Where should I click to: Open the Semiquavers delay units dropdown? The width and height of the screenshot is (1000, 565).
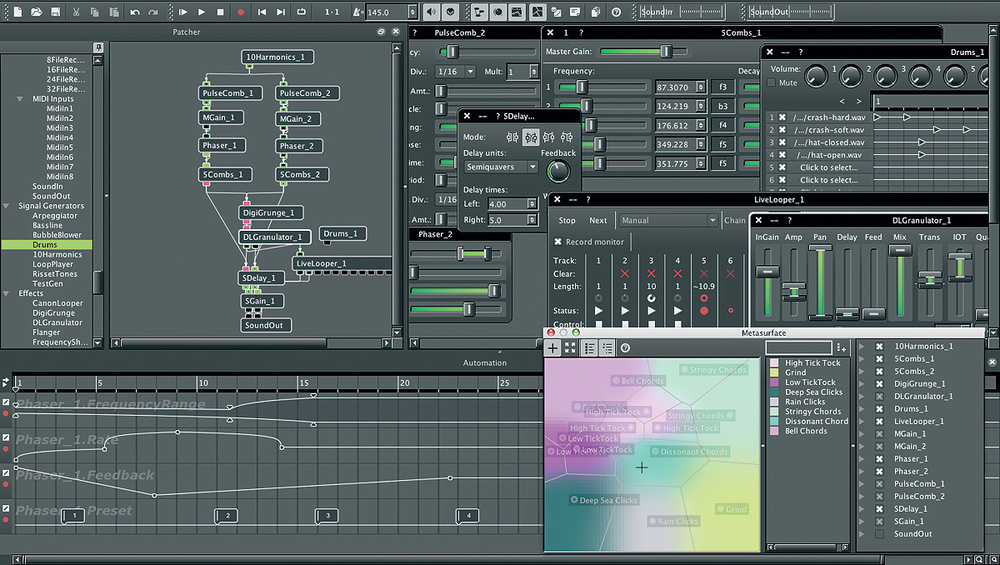click(501, 166)
